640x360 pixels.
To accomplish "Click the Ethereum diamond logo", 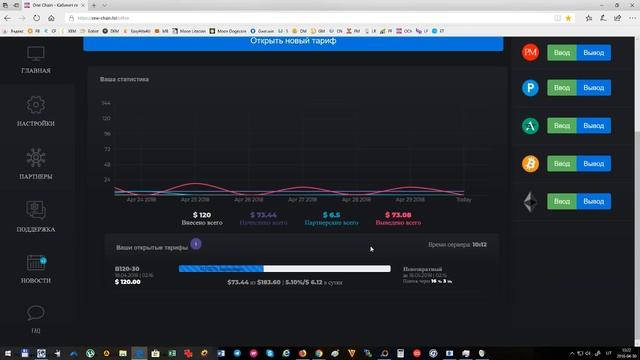I will (x=530, y=202).
